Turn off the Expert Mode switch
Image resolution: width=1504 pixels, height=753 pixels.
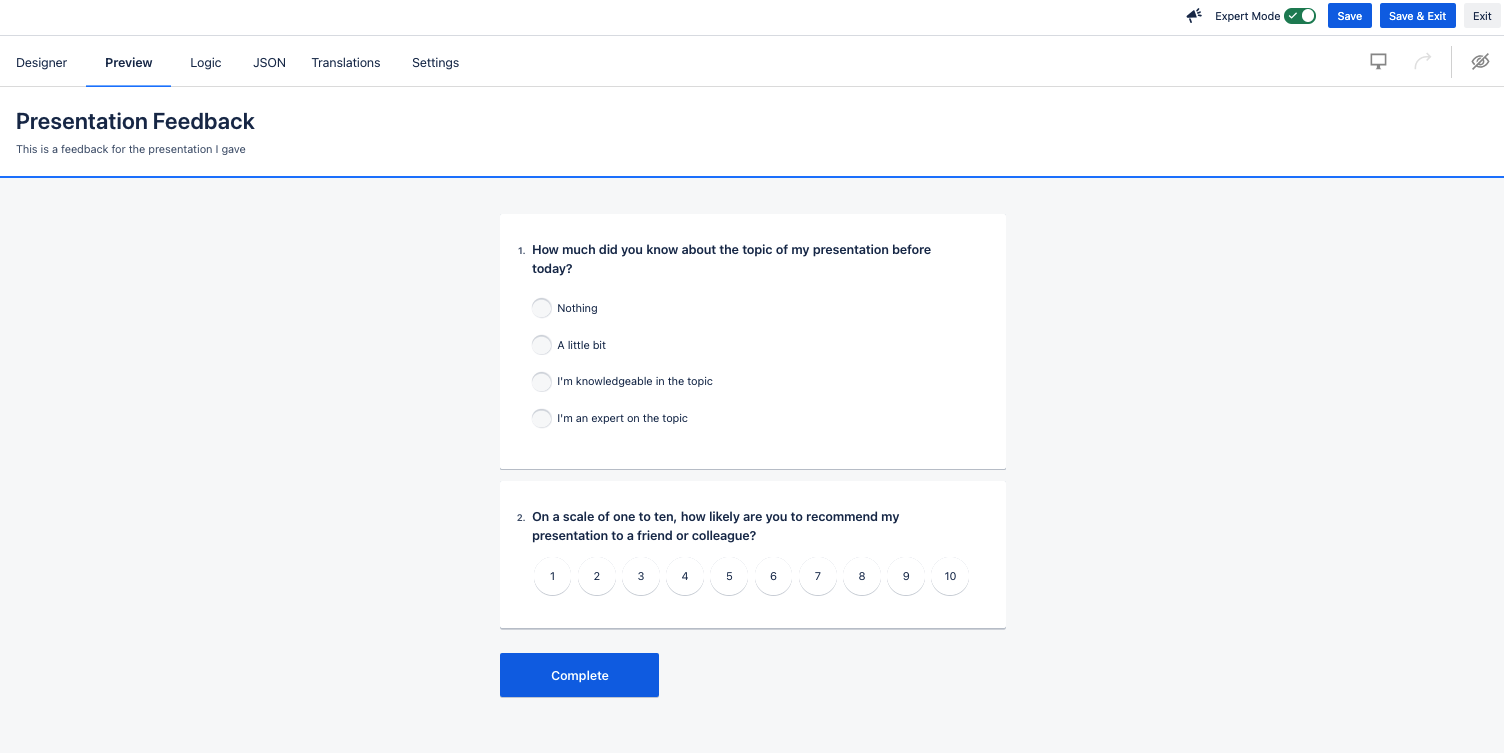click(x=1300, y=16)
